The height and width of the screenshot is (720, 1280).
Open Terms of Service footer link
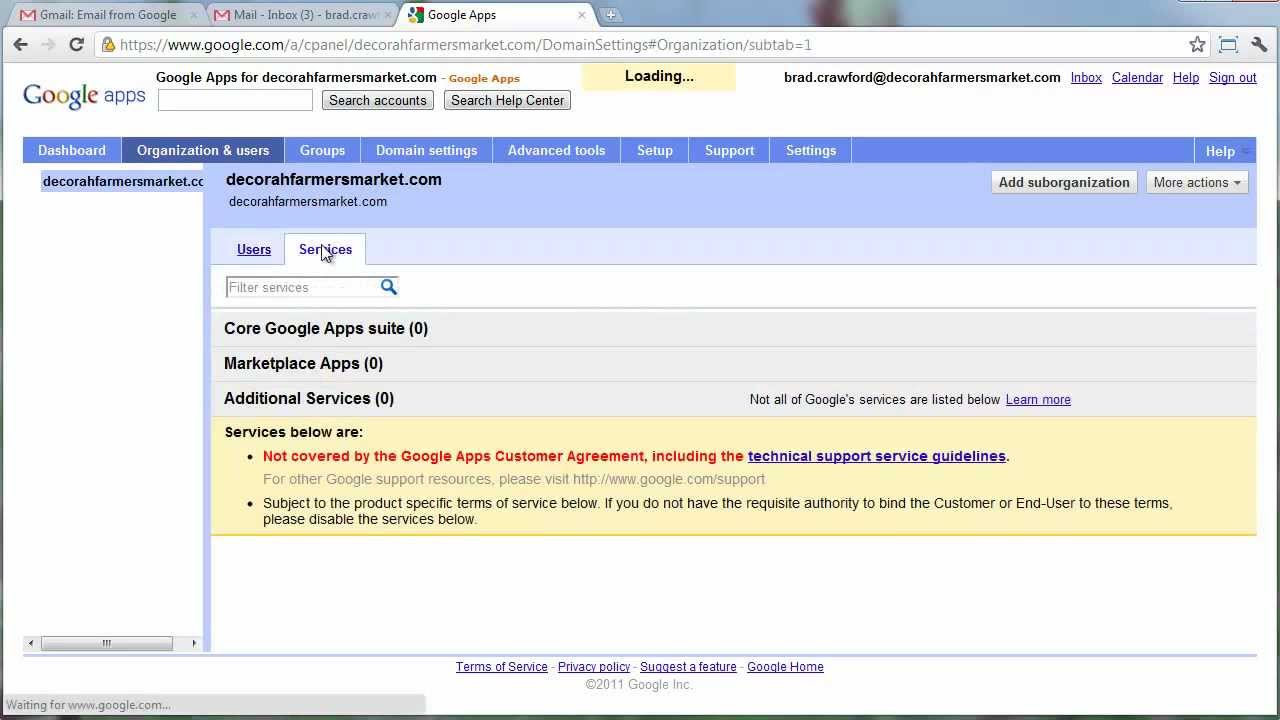(x=502, y=667)
